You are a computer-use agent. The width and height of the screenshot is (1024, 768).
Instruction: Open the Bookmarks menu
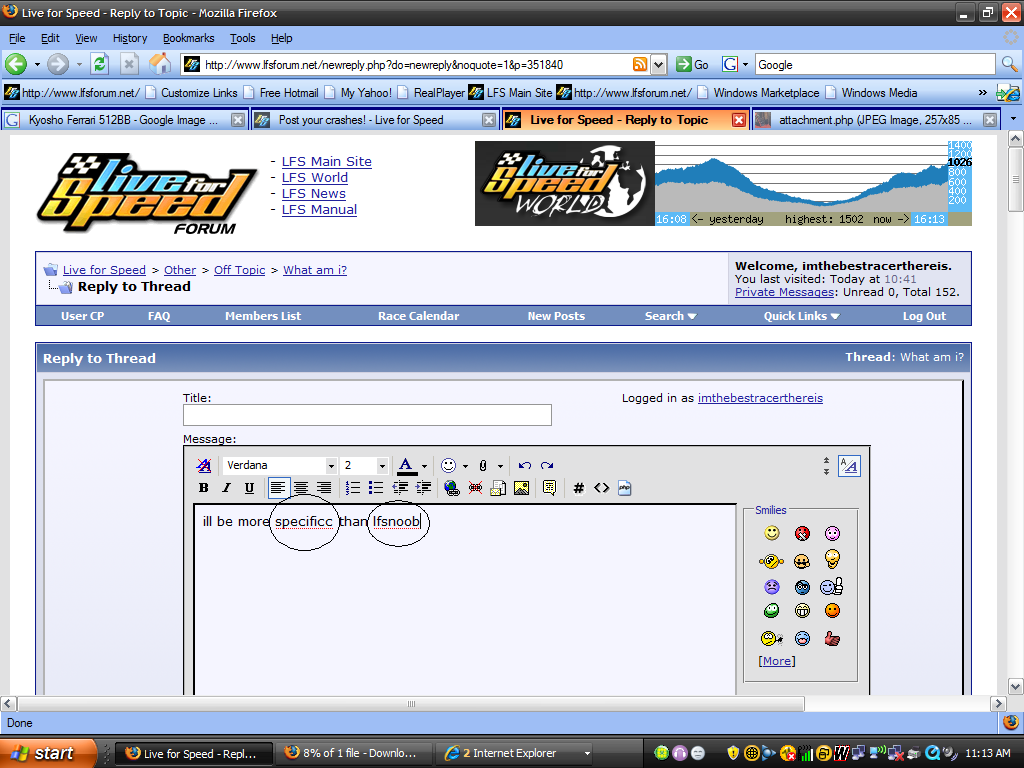point(189,38)
